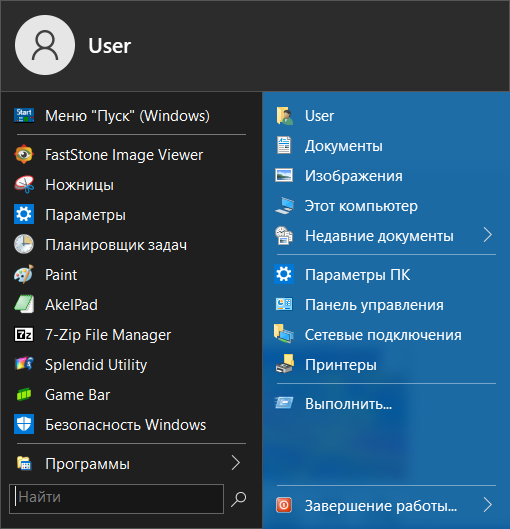
Task: Expand the Программы submenu arrow
Action: pos(236,463)
